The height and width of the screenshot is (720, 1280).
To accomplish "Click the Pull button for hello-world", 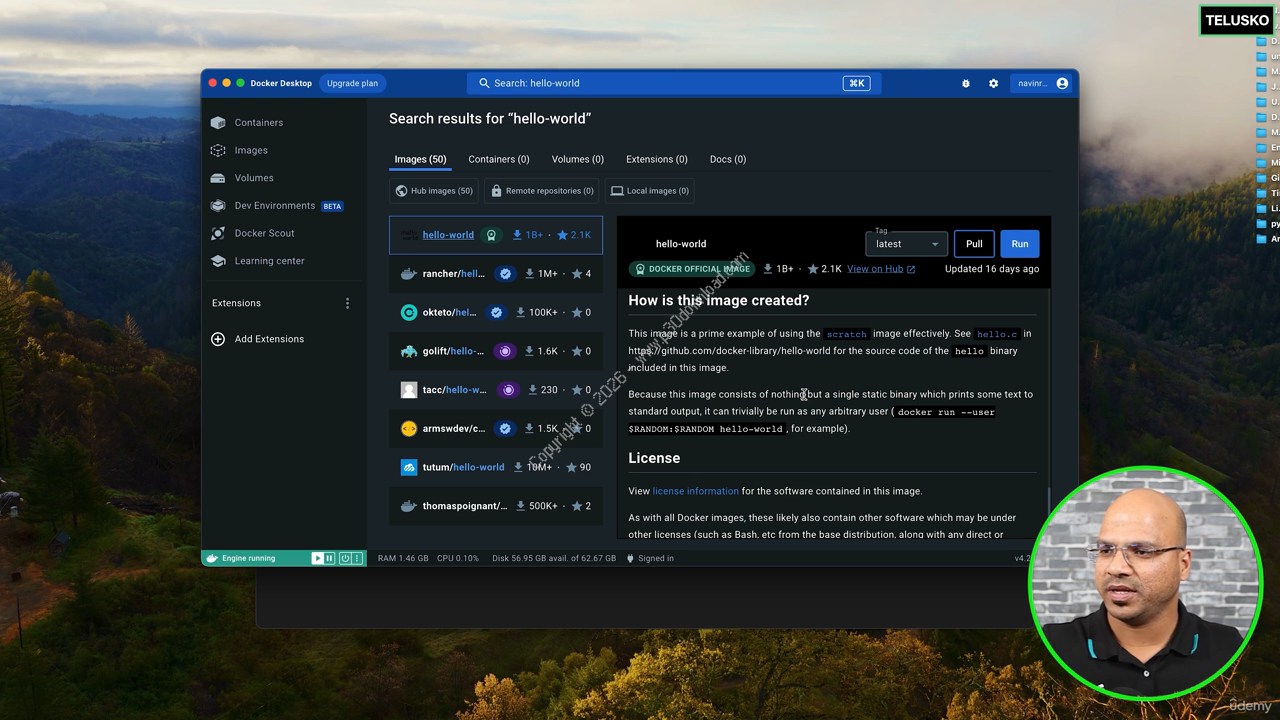I will click(x=973, y=244).
